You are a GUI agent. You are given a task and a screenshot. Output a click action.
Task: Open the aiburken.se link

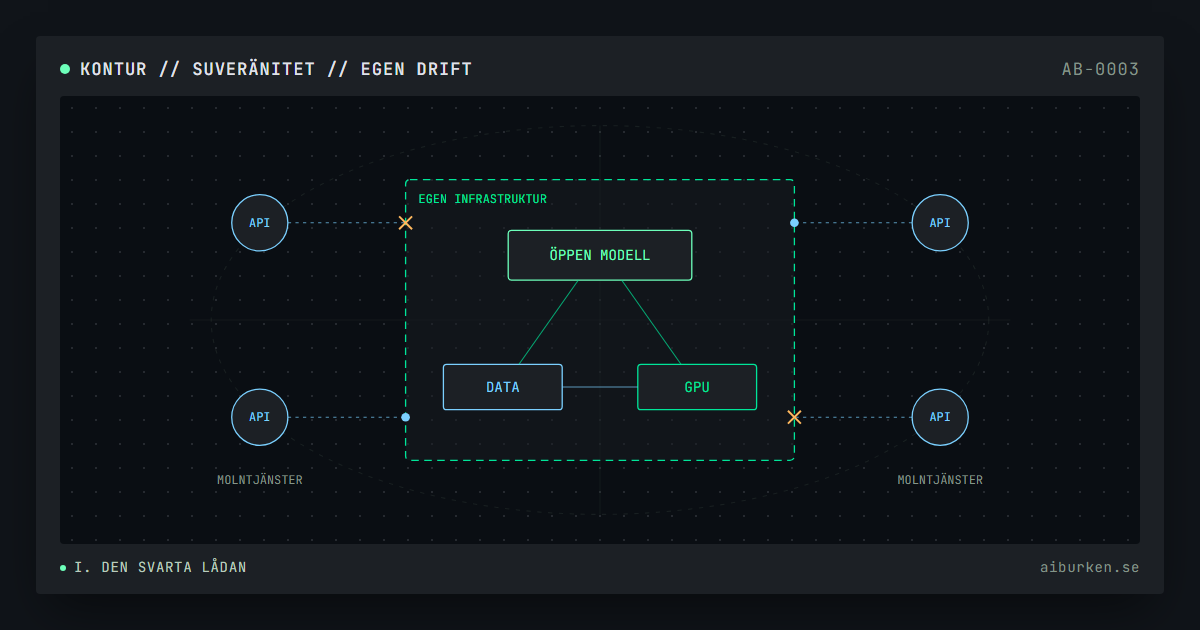(1089, 568)
